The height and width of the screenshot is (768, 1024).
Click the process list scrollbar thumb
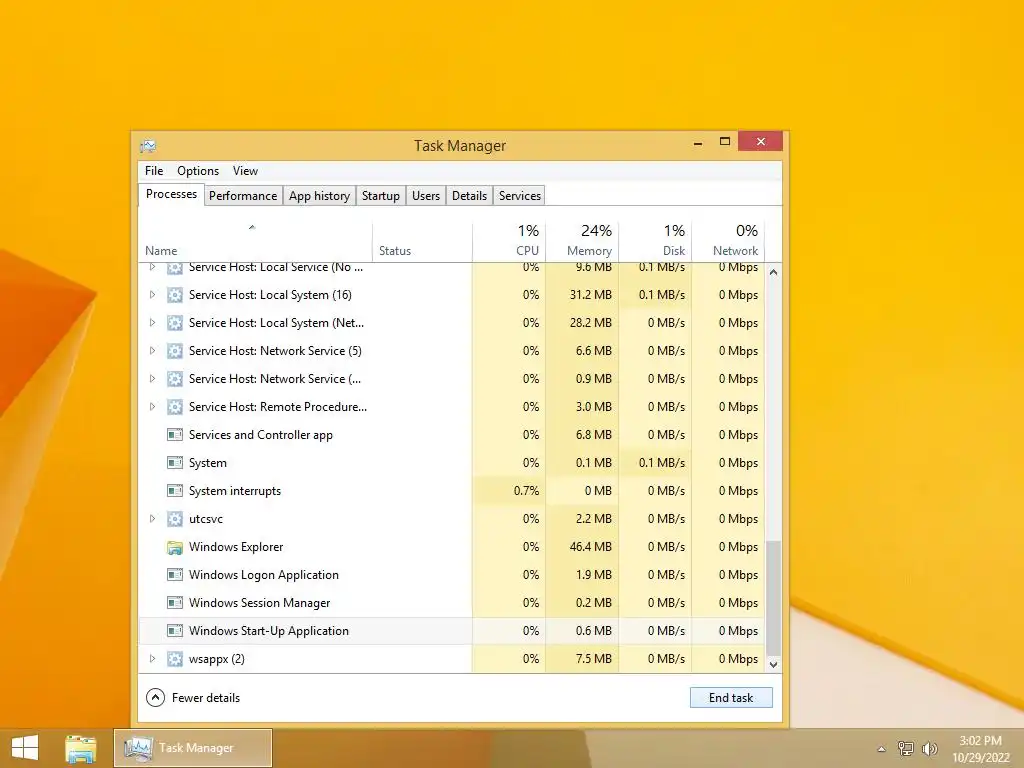click(x=773, y=598)
